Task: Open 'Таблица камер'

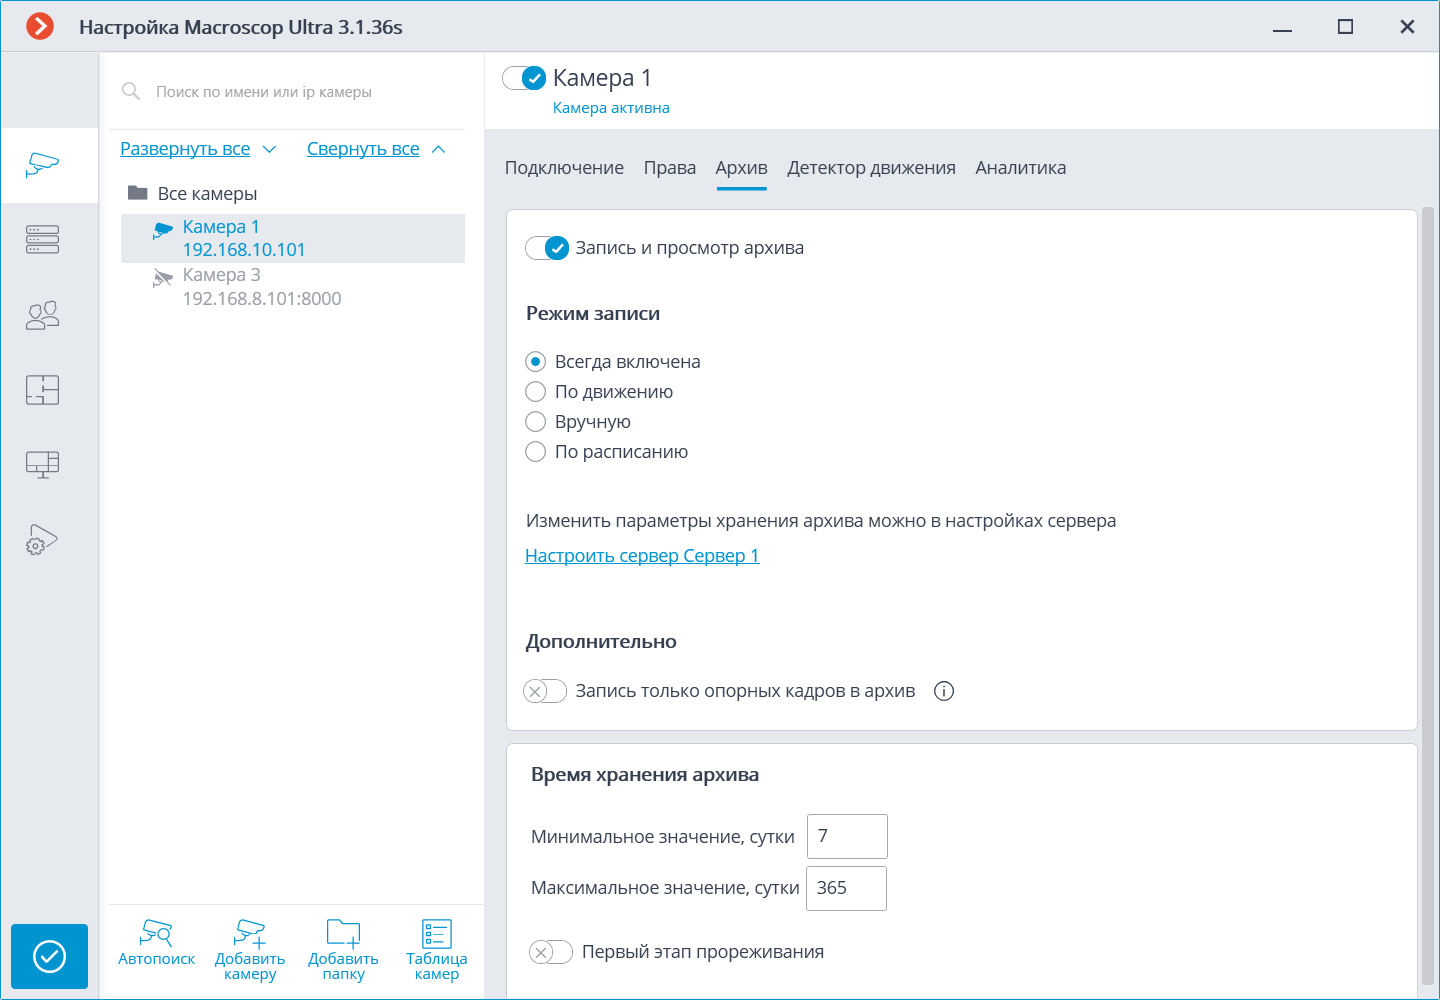Action: pos(437,950)
